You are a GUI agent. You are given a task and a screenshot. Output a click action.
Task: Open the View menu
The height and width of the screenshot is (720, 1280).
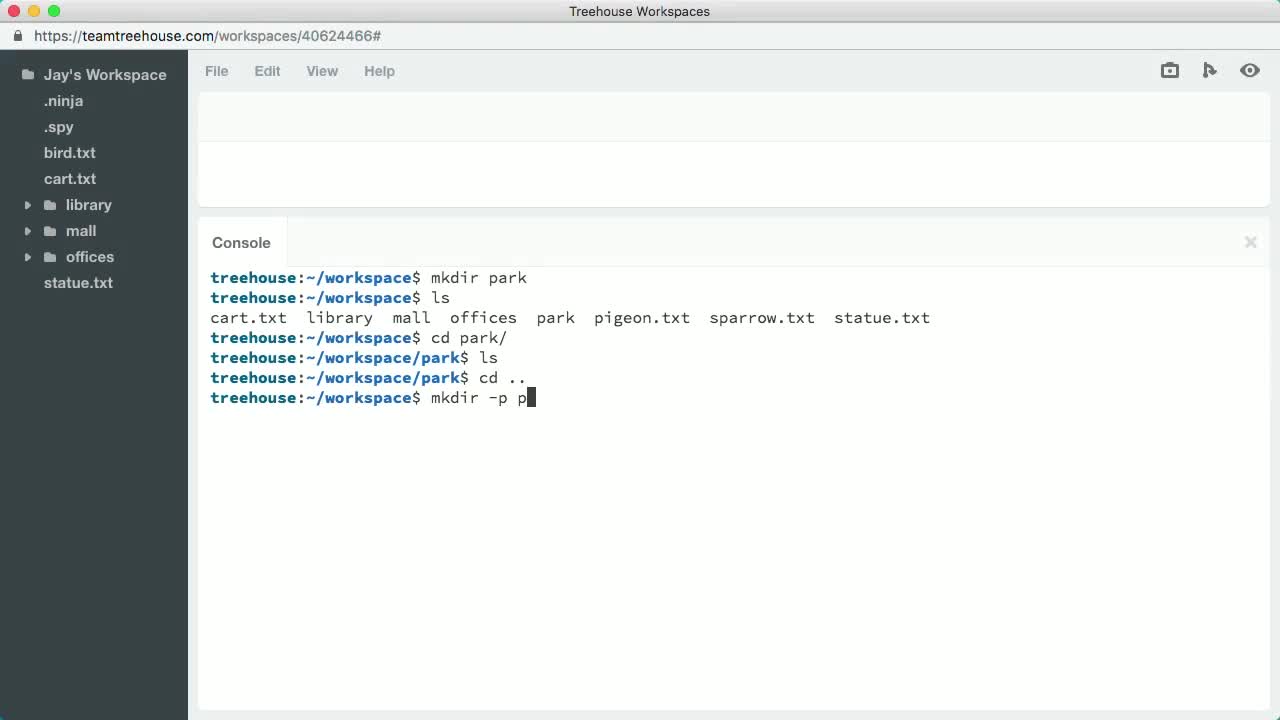(322, 71)
